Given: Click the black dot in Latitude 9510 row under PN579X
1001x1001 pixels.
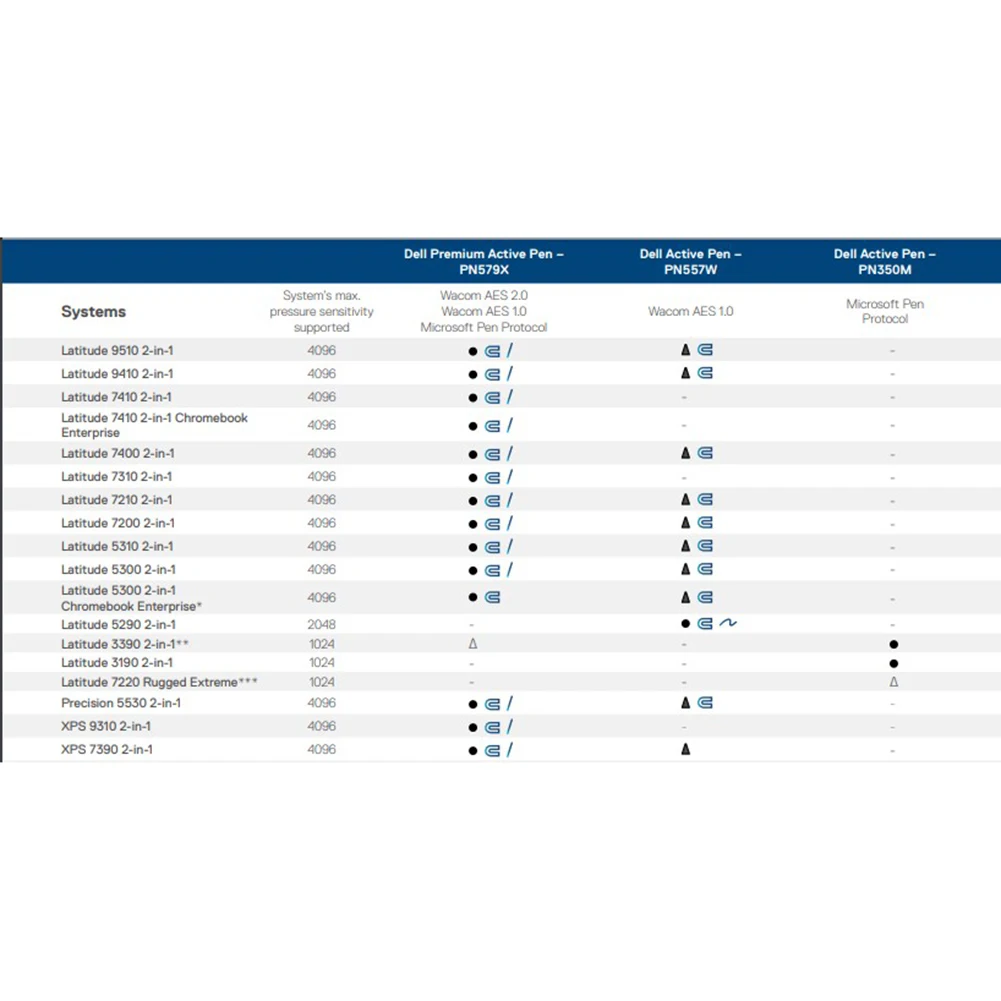Looking at the screenshot, I should (x=472, y=351).
